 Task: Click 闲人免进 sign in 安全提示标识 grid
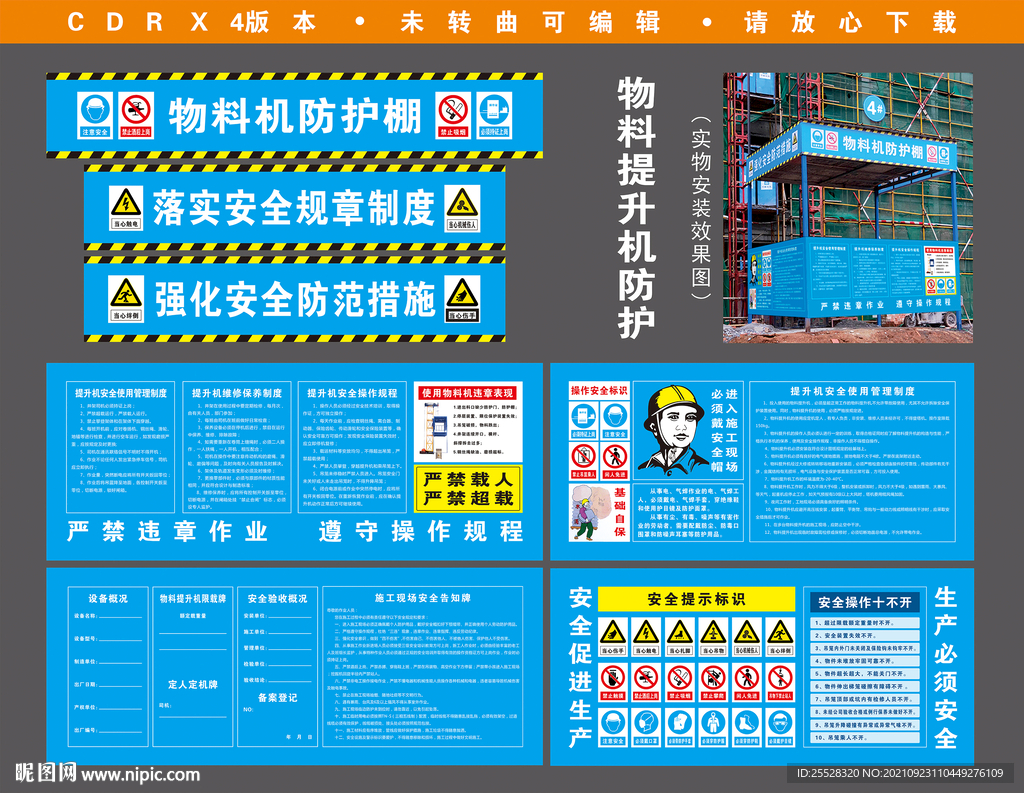(x=746, y=682)
